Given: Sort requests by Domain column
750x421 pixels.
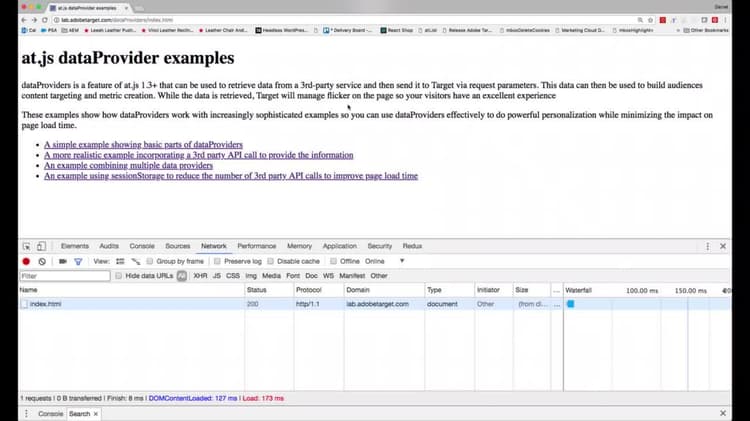Looking at the screenshot, I should (384, 290).
